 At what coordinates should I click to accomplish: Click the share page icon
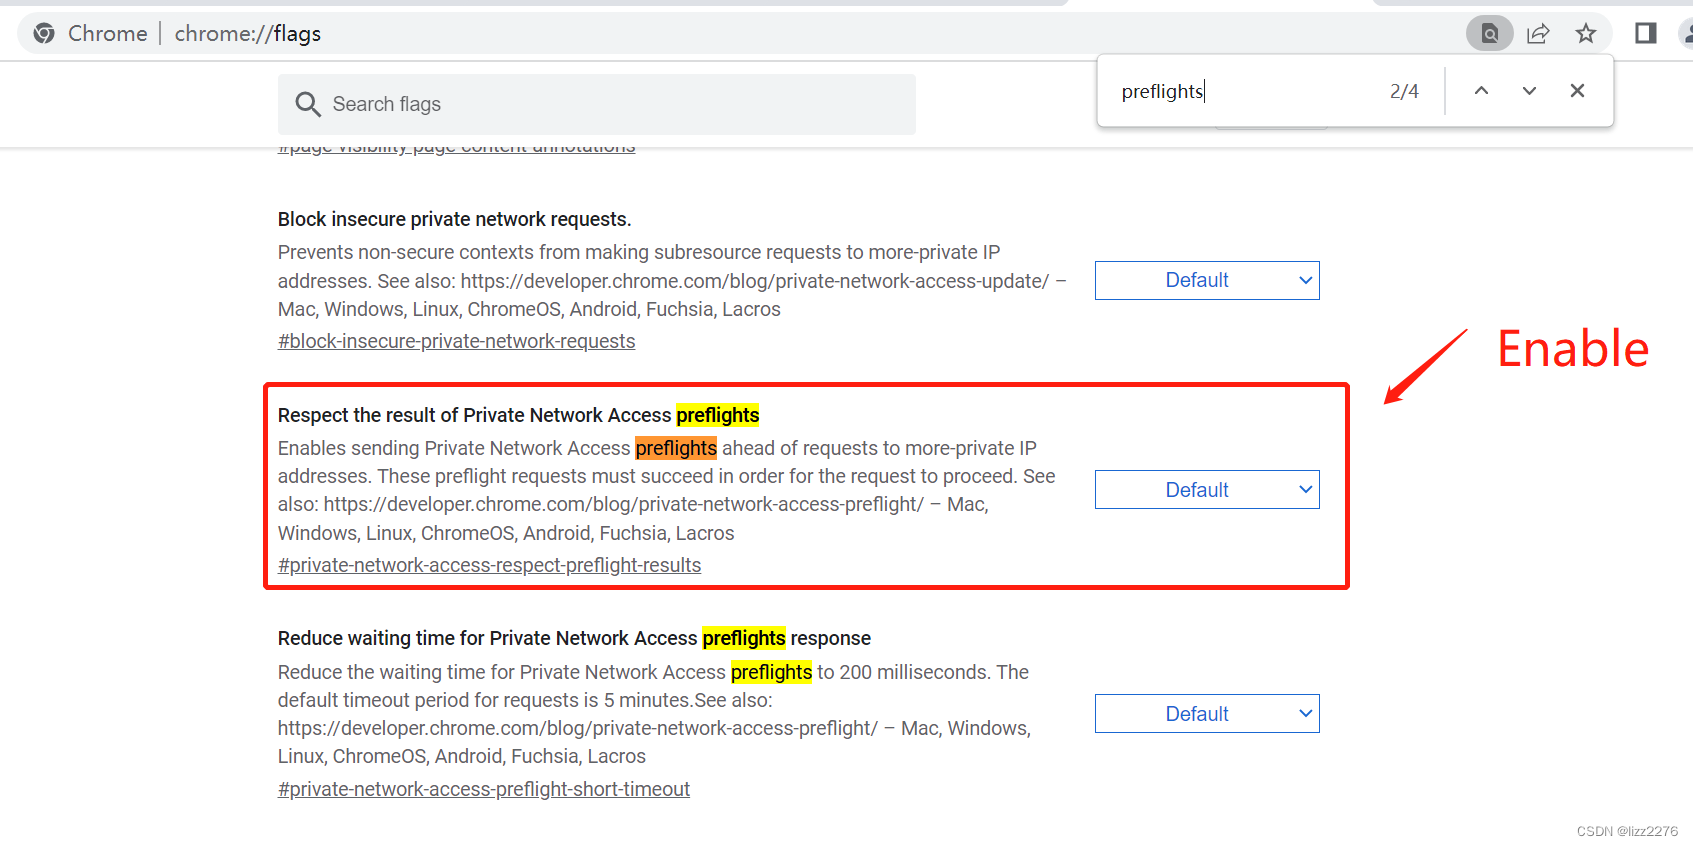(x=1538, y=33)
